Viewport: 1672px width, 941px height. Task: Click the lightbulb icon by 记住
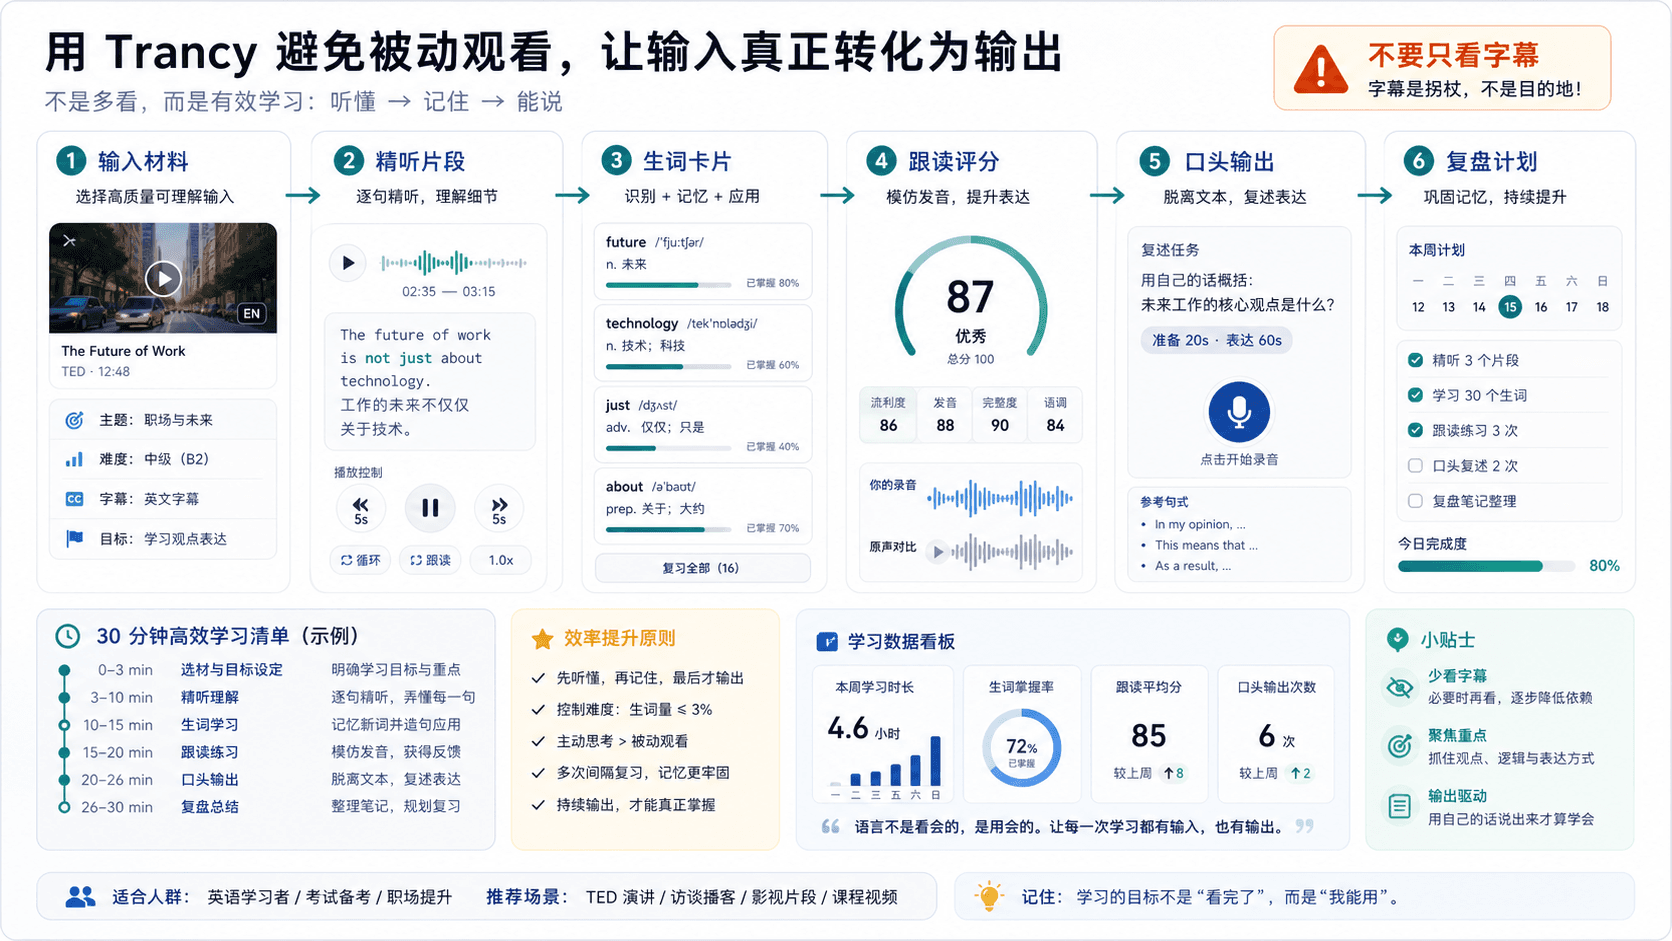coord(989,897)
